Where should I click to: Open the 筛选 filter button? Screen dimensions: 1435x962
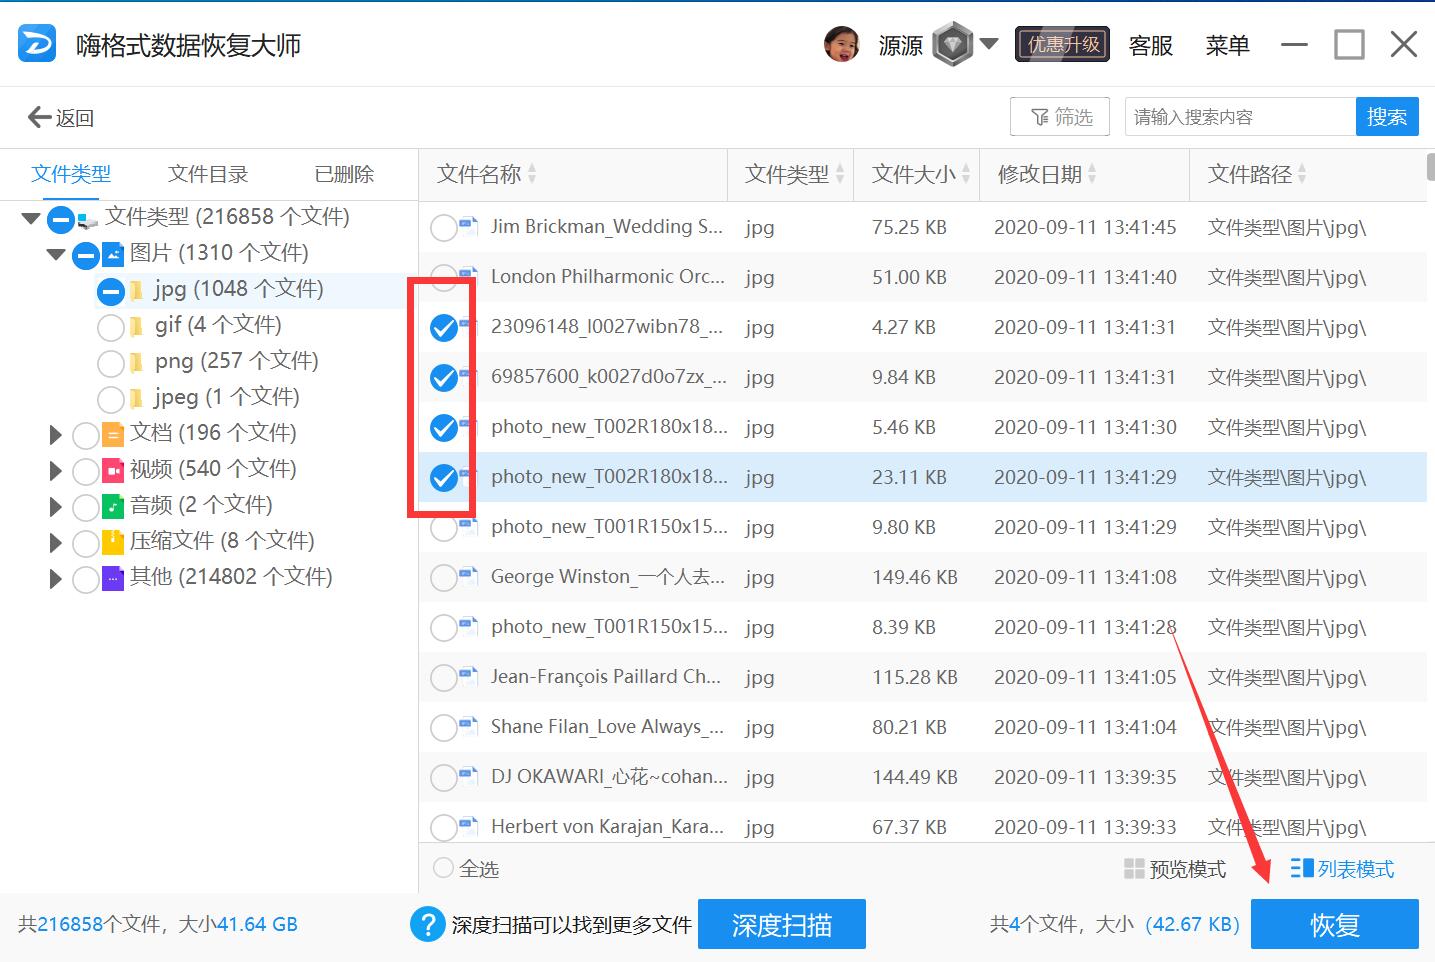[1061, 117]
